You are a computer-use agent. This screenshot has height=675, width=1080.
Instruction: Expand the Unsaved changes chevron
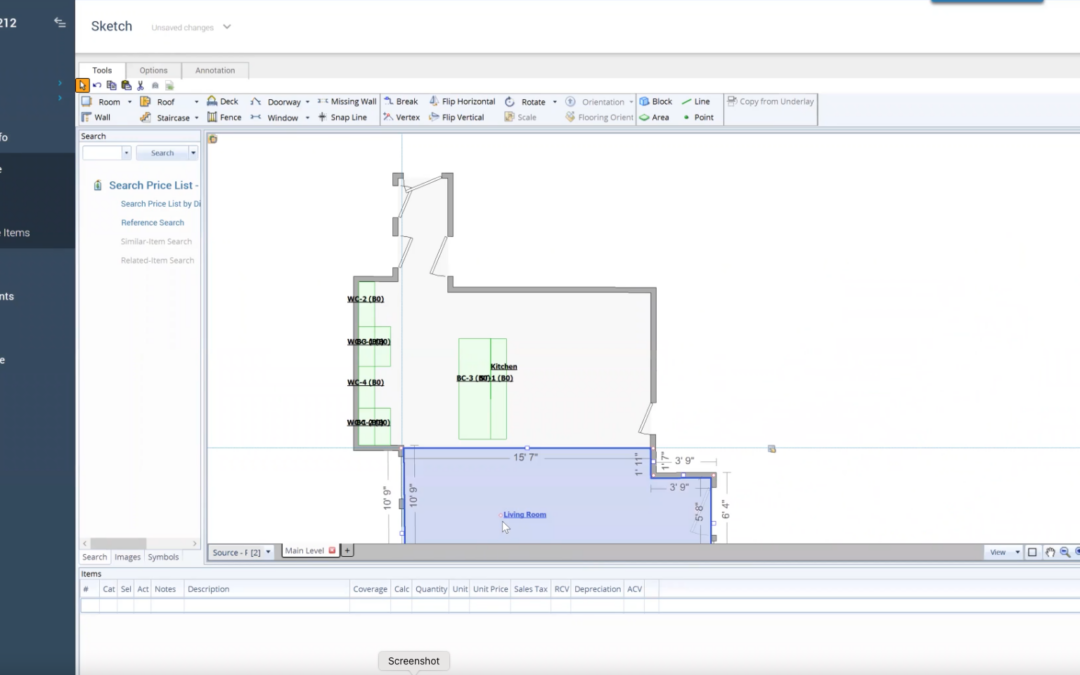pos(227,27)
